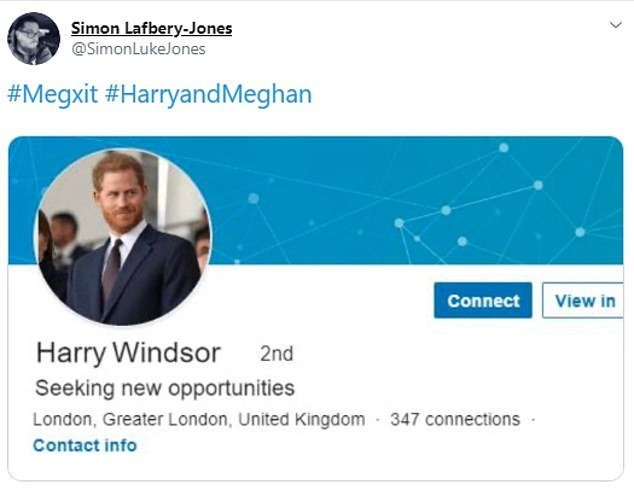
Task: Click the 2nd degree connection badge
Action: click(x=276, y=354)
